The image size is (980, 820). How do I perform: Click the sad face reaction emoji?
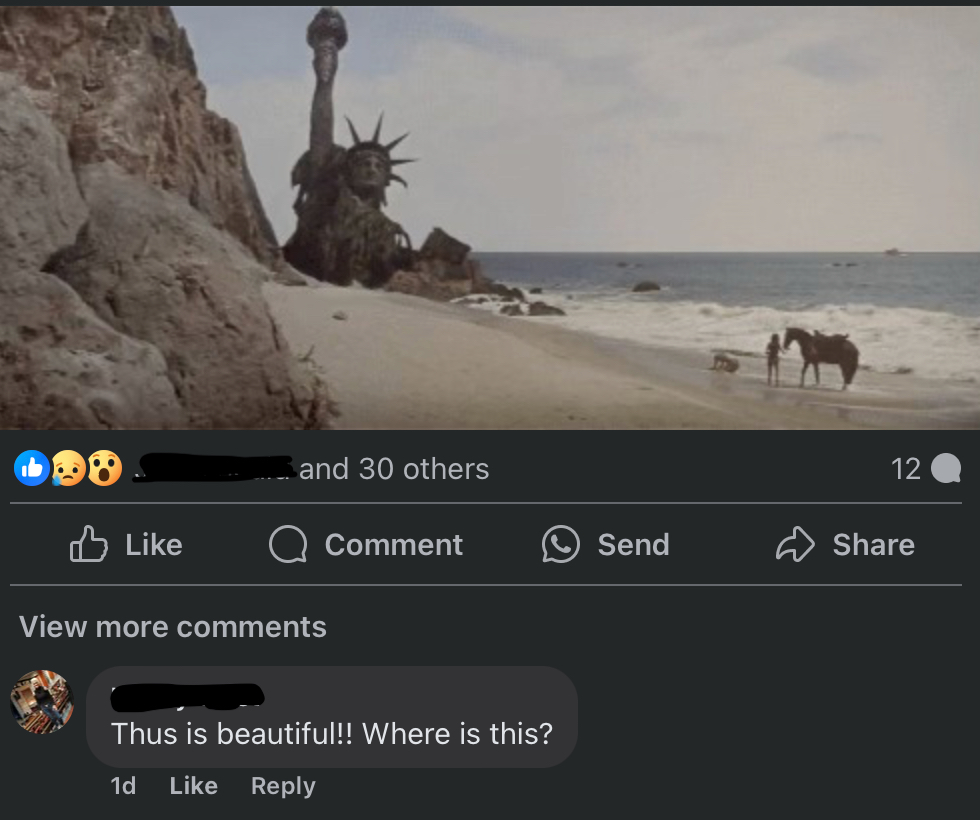click(x=68, y=468)
